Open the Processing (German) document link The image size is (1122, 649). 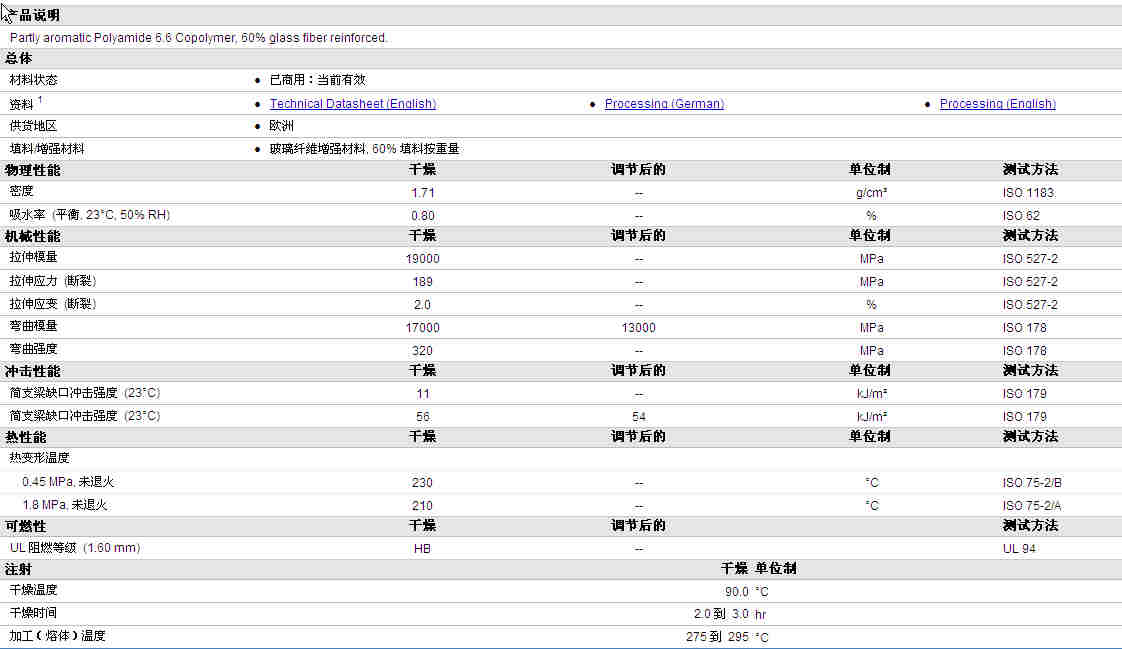coord(664,104)
